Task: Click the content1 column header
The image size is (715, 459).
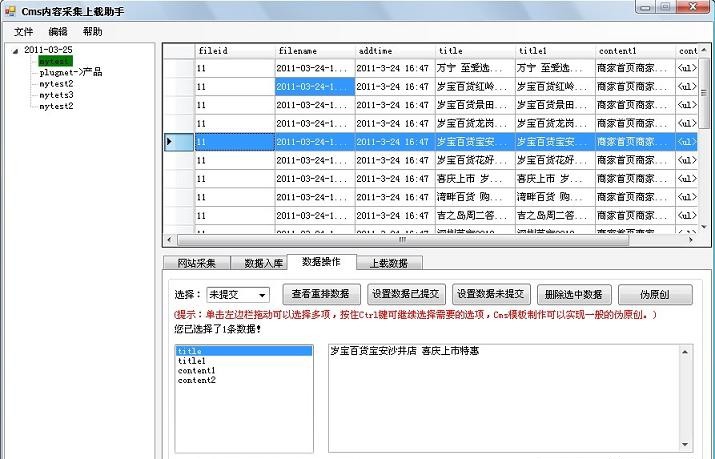Action: tap(636, 51)
